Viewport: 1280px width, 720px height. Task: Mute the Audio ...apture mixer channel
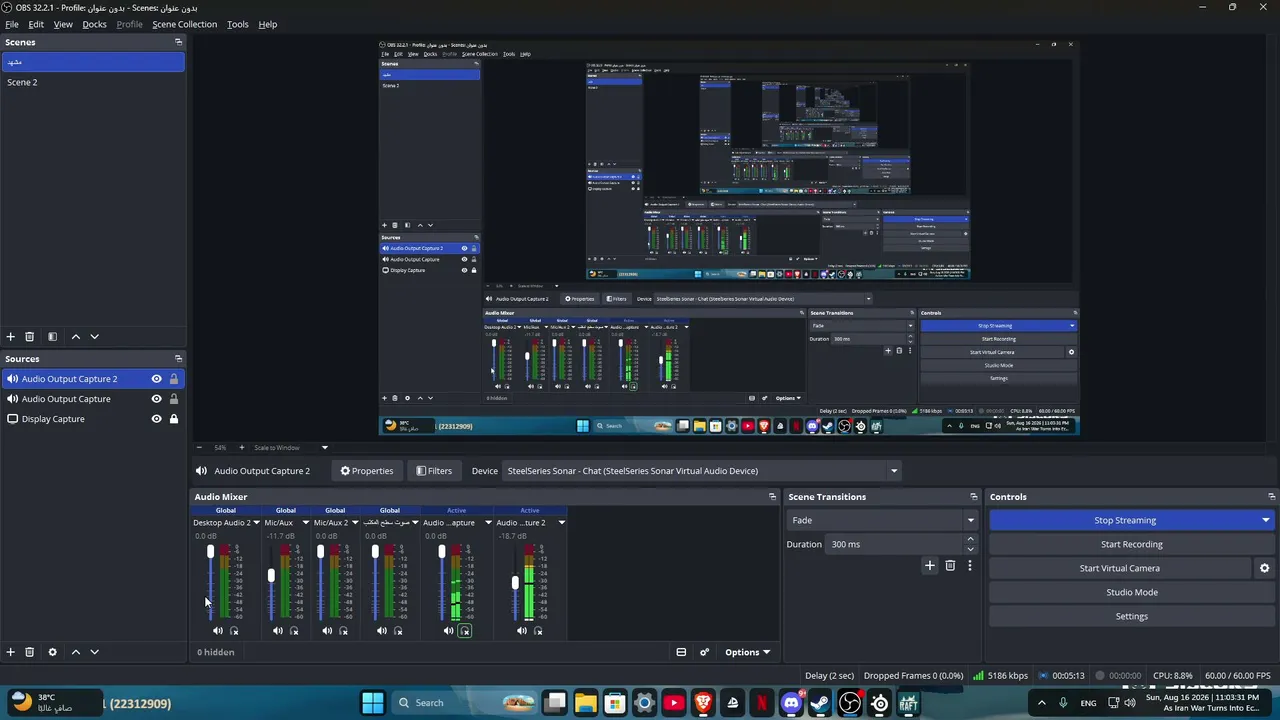[x=449, y=631]
